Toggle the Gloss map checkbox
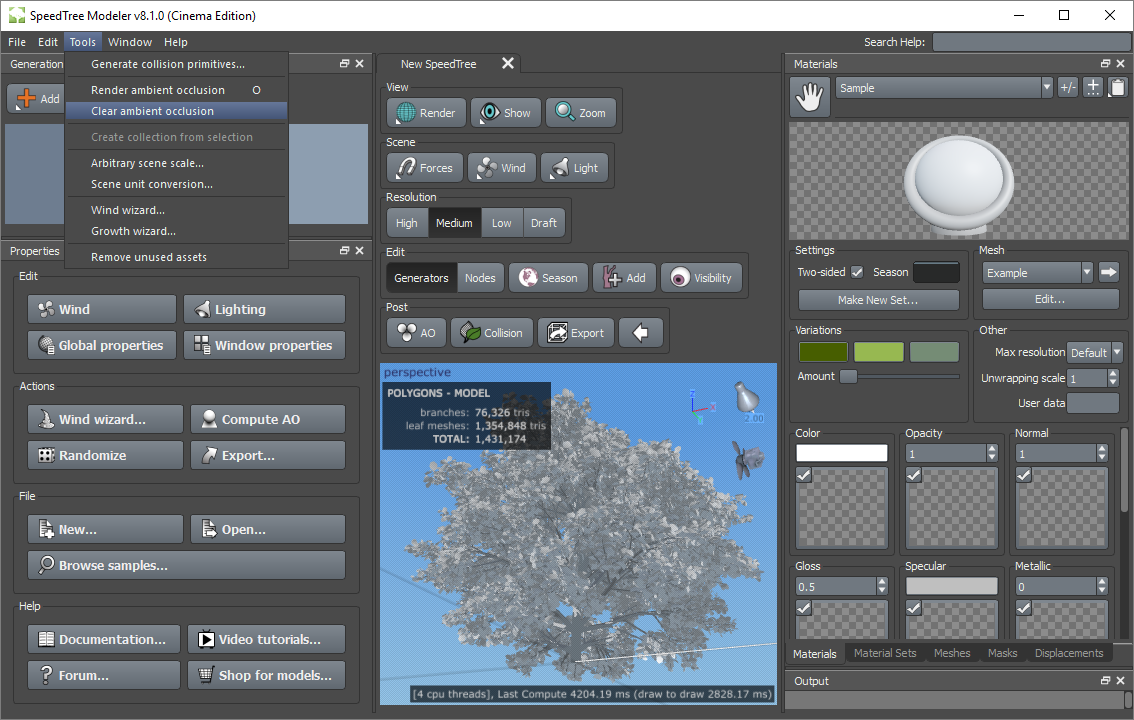The image size is (1134, 720). 803,608
